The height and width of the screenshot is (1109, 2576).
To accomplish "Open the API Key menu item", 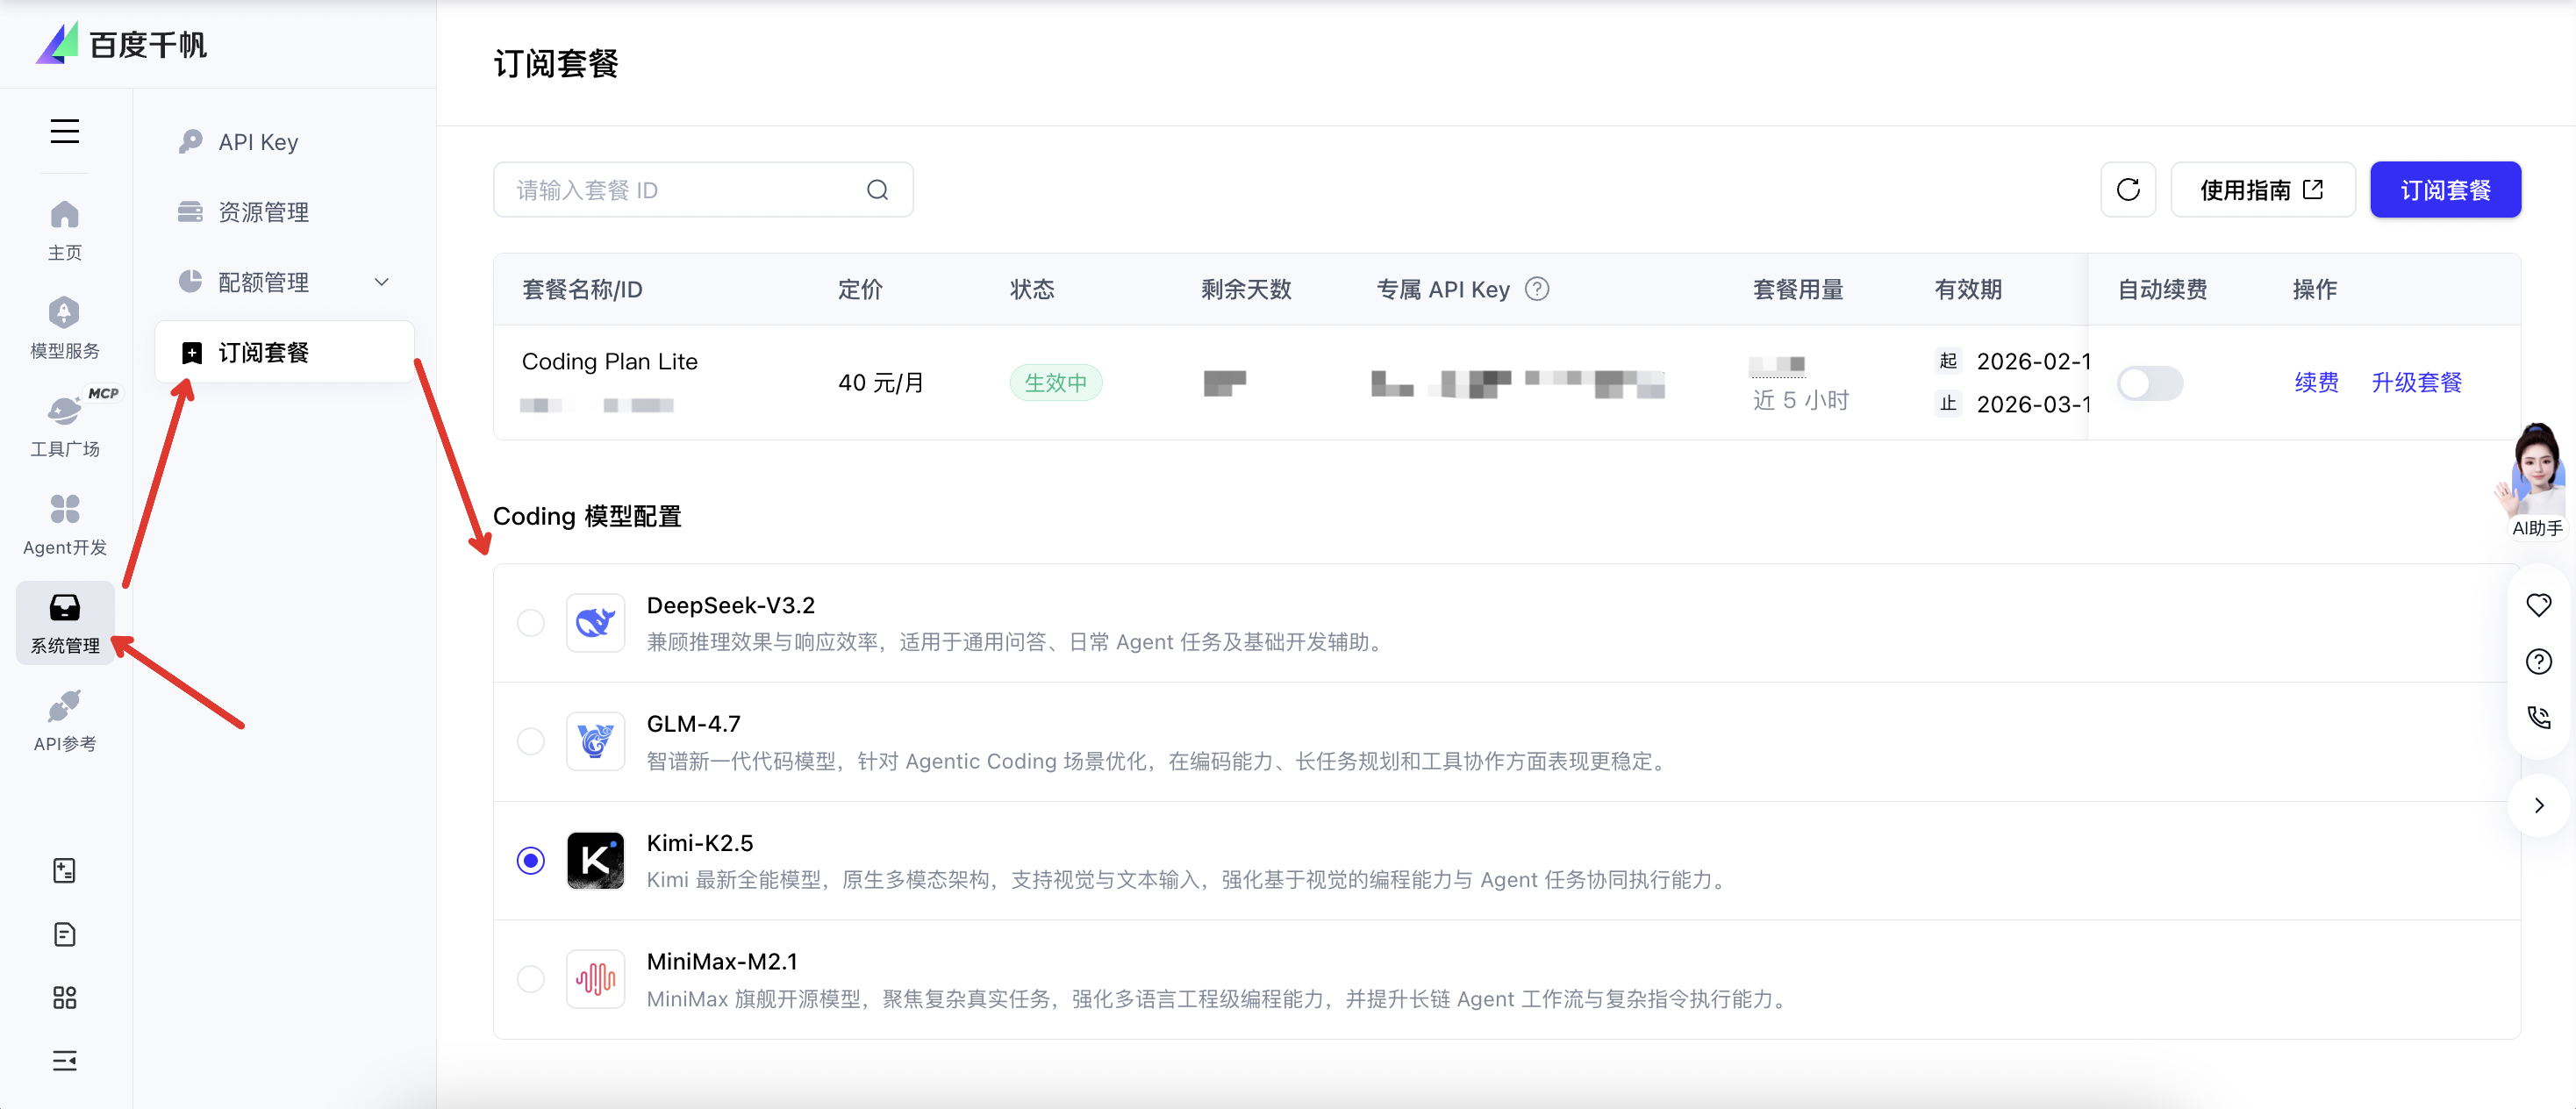I will (258, 142).
